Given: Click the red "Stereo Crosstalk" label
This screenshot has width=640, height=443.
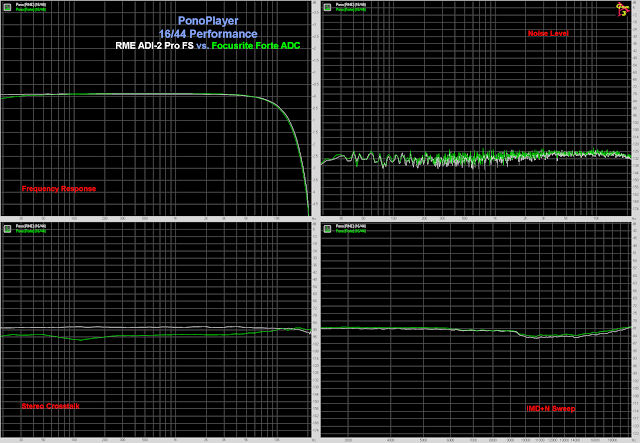Looking at the screenshot, I should coord(51,406).
